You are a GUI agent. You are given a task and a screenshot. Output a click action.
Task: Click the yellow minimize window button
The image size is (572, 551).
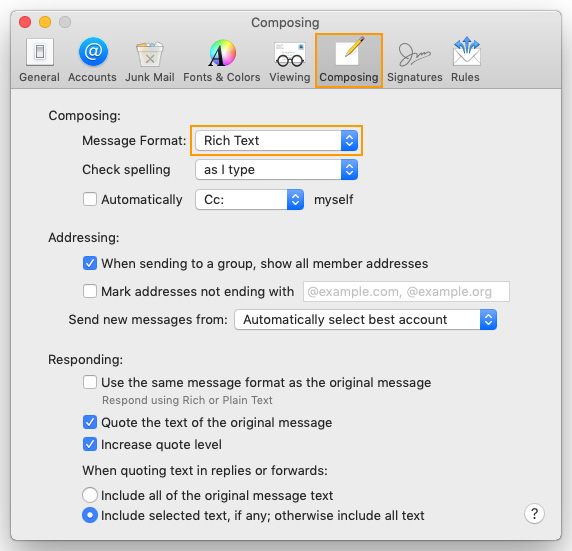45,22
